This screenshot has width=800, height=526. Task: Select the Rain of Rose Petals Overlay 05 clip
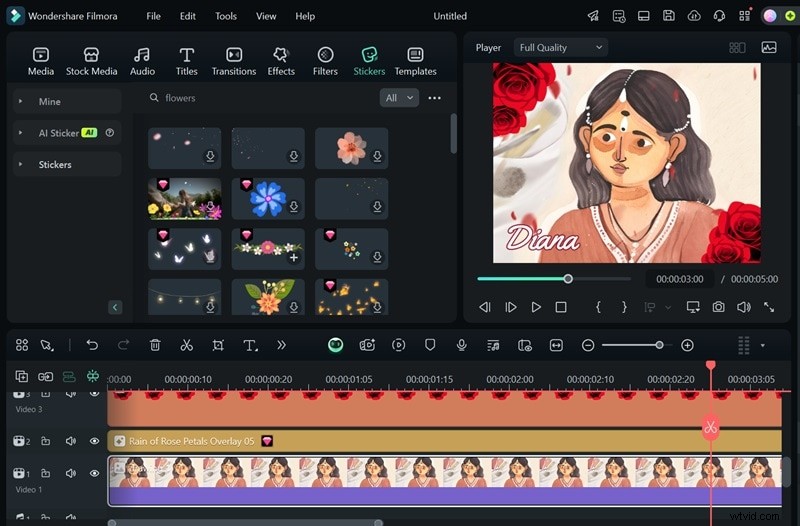click(444, 441)
